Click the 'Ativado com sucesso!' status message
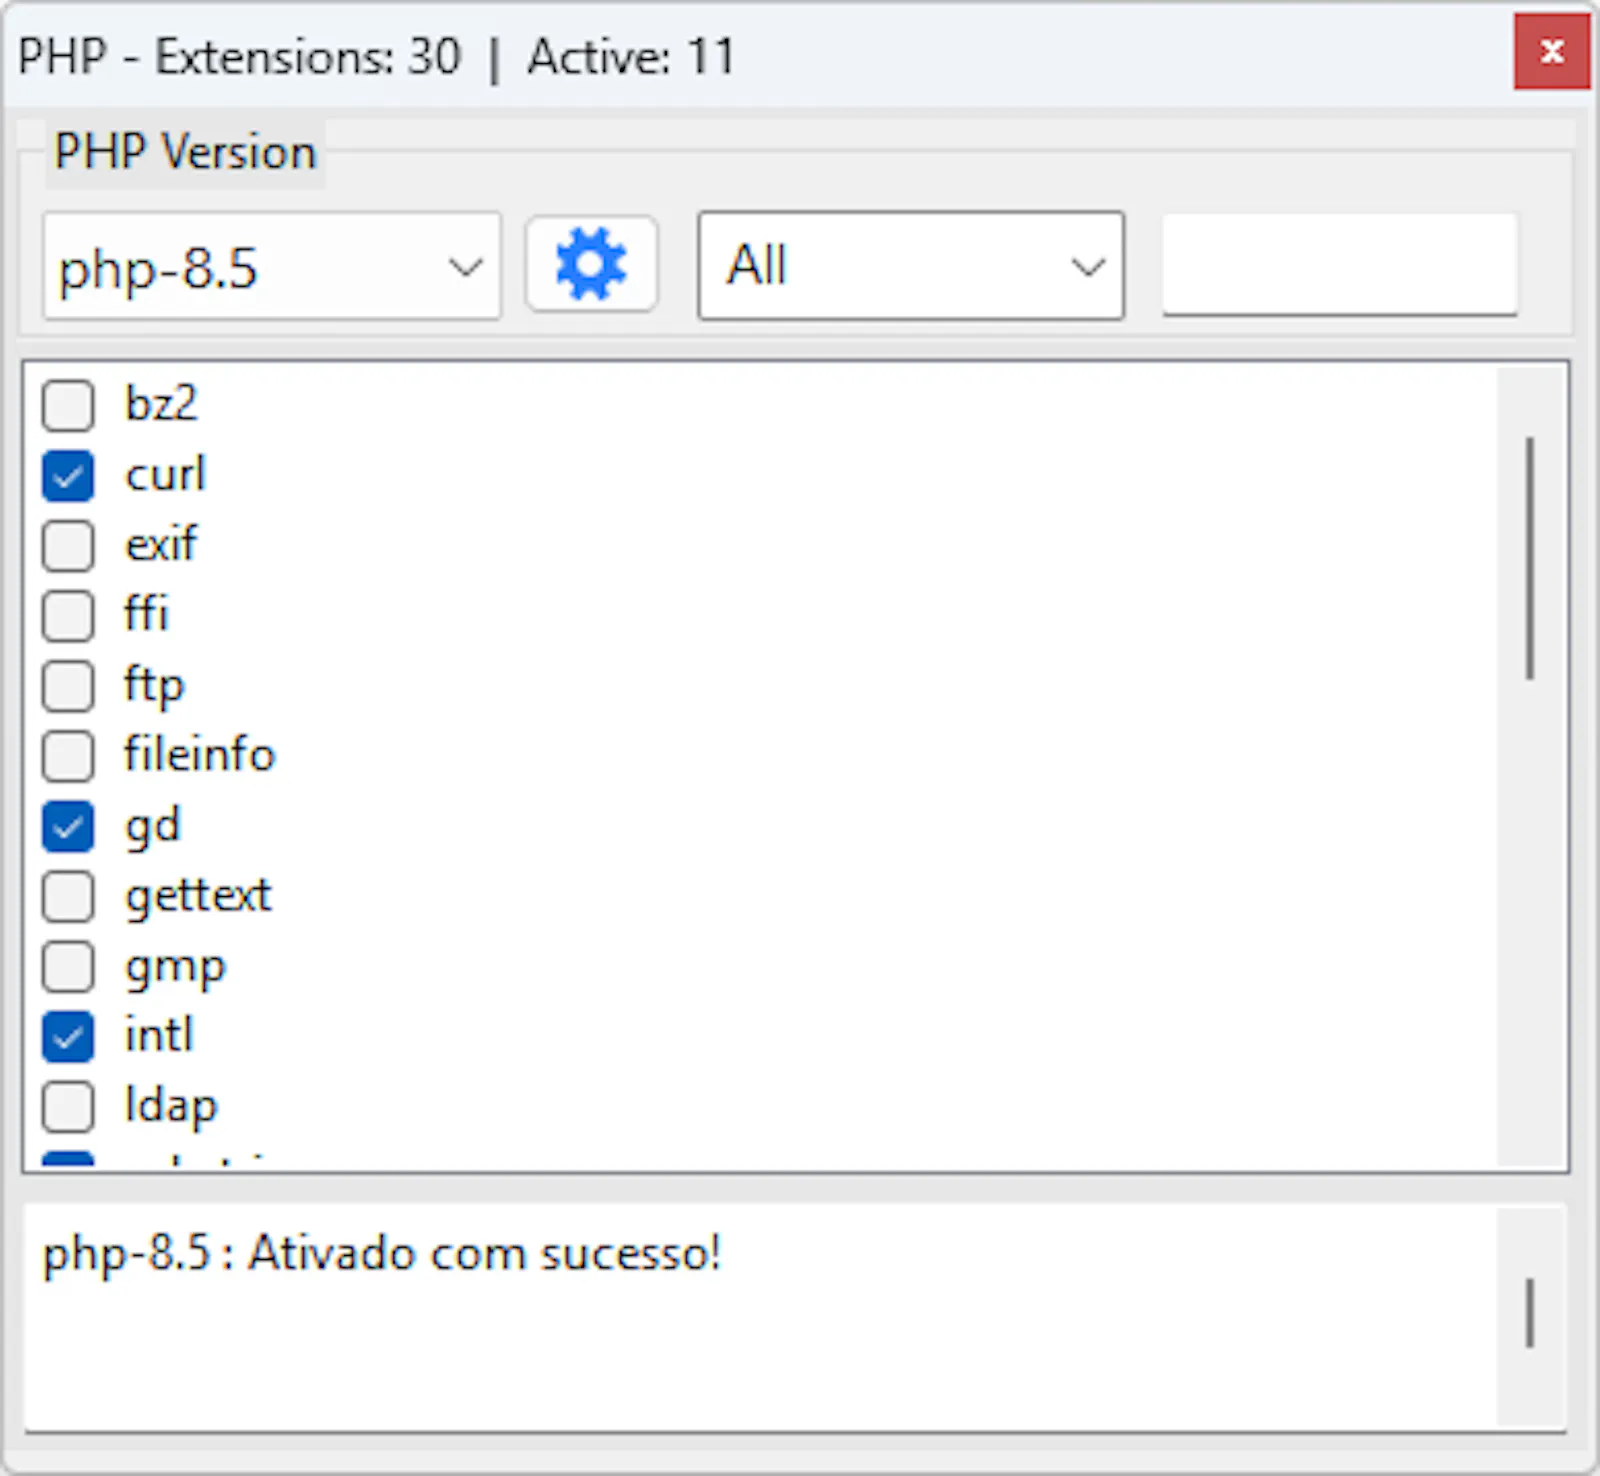 484,1253
